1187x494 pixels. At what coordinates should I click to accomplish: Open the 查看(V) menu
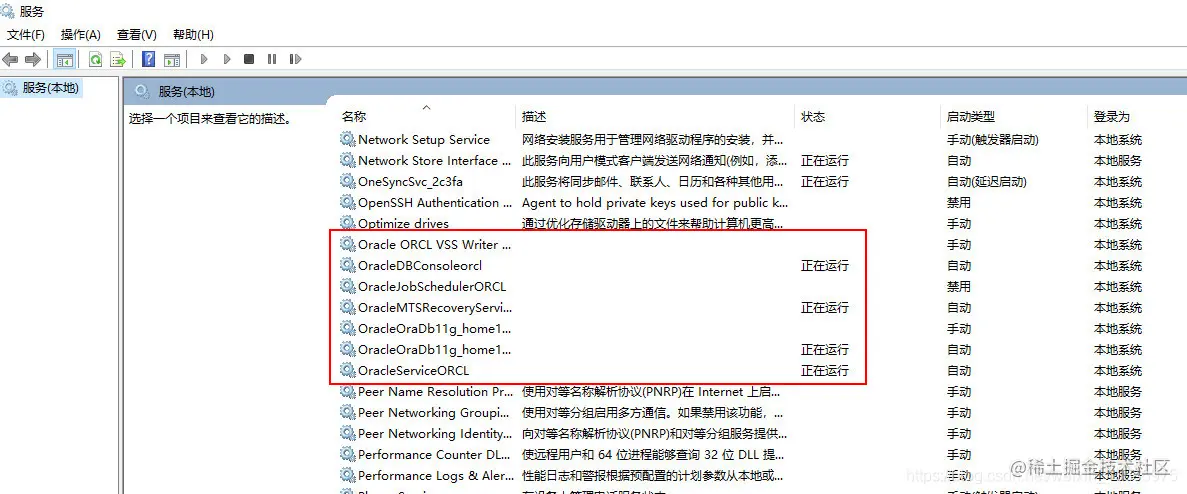click(x=137, y=35)
